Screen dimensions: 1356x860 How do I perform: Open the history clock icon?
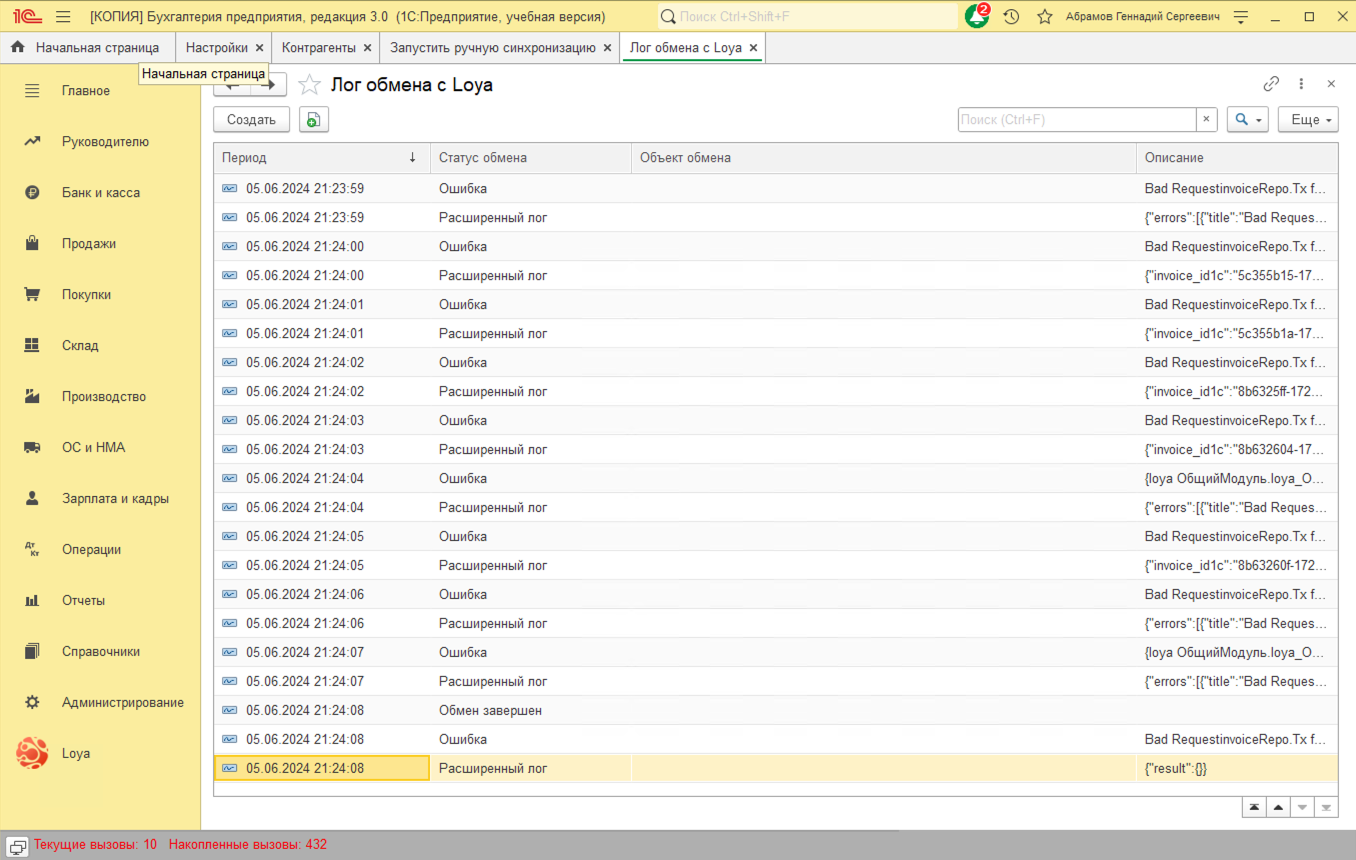click(x=1011, y=17)
